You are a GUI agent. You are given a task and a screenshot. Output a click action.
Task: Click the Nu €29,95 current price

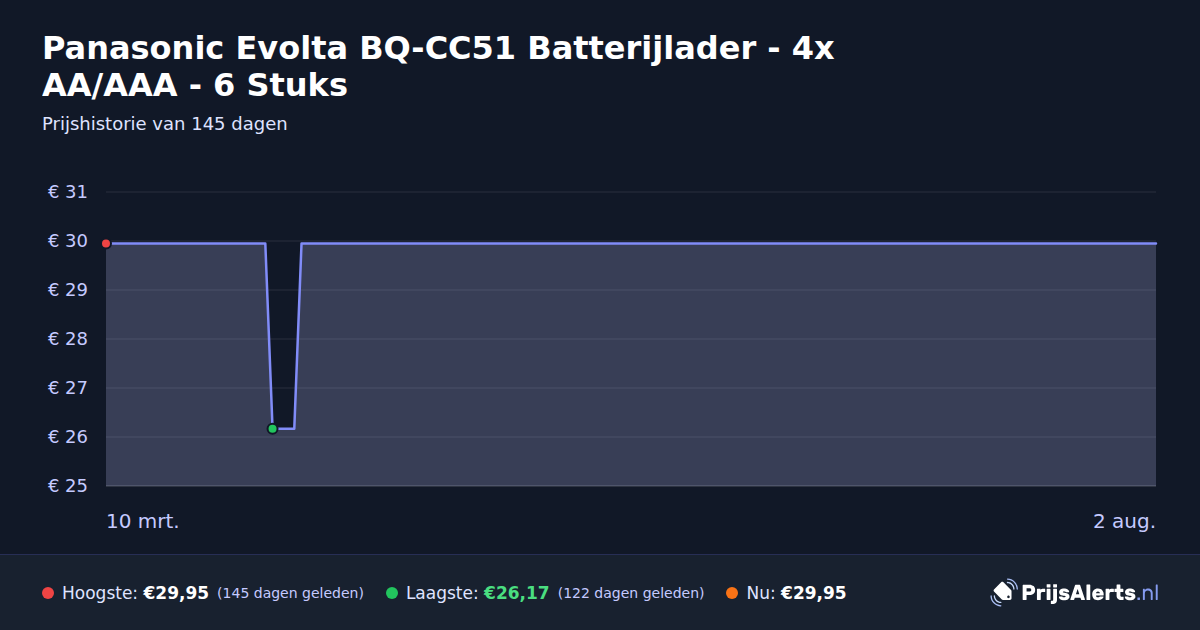[813, 593]
